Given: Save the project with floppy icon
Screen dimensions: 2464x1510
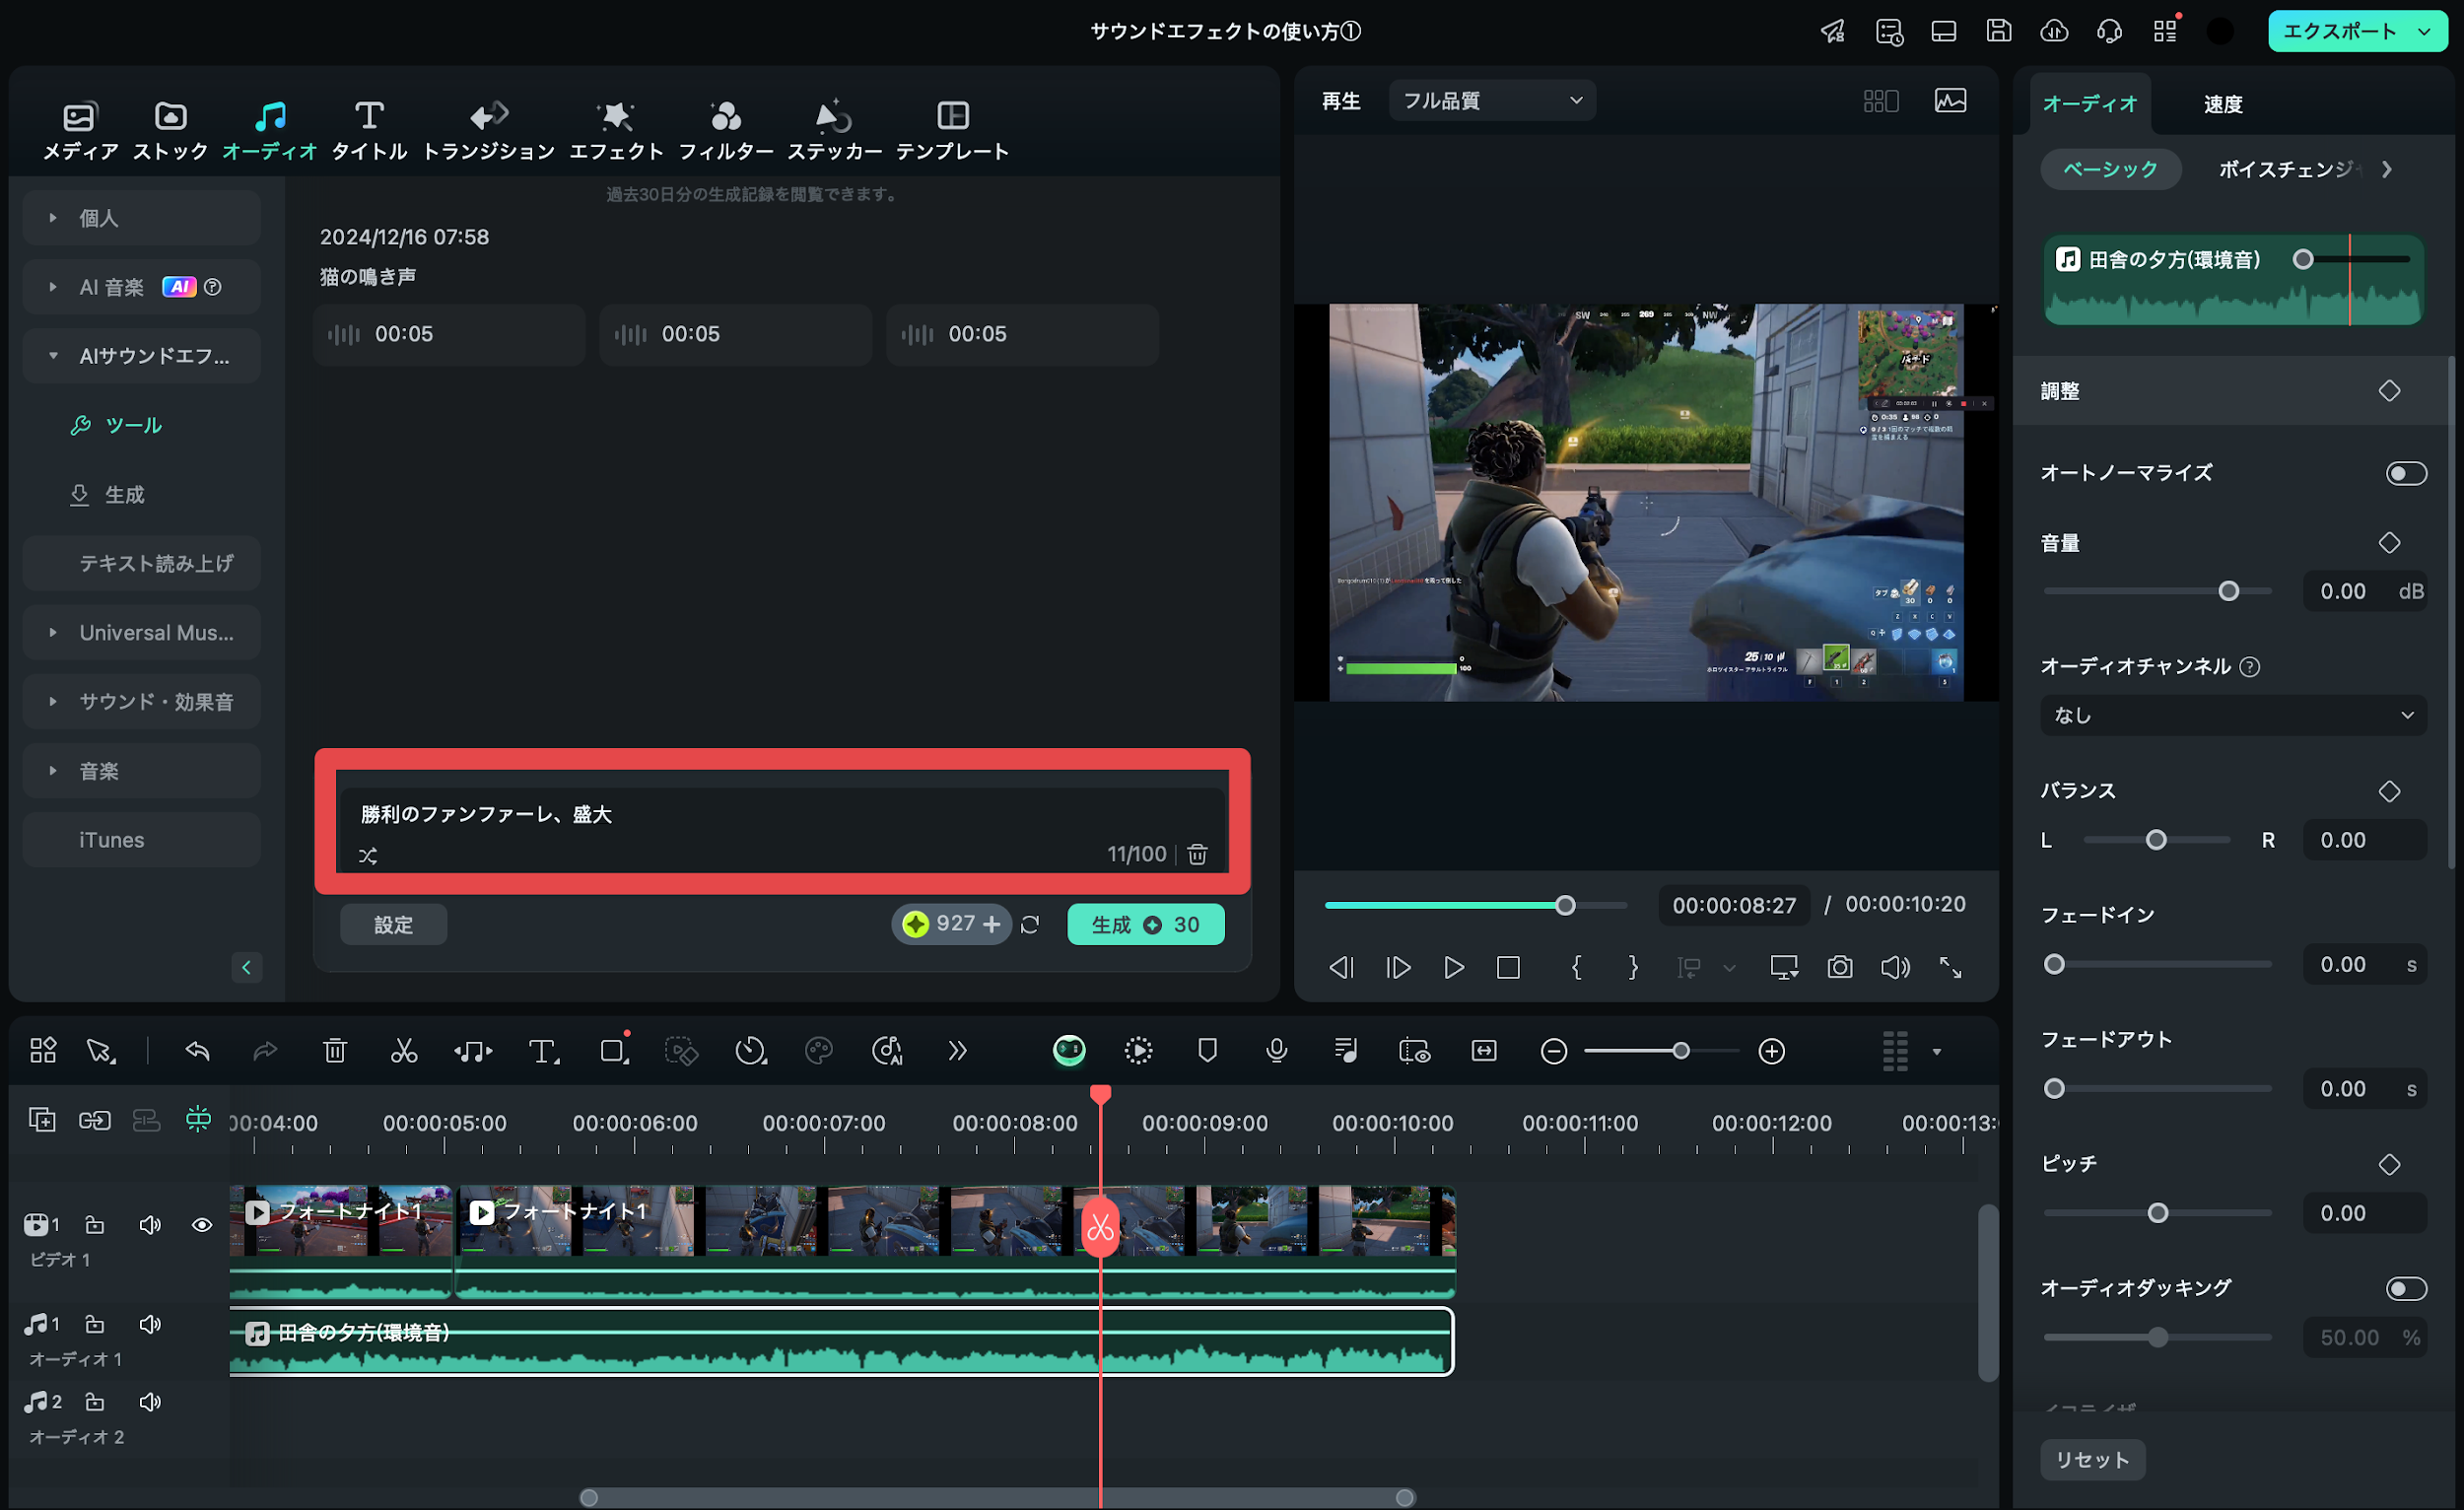Looking at the screenshot, I should 1998,31.
